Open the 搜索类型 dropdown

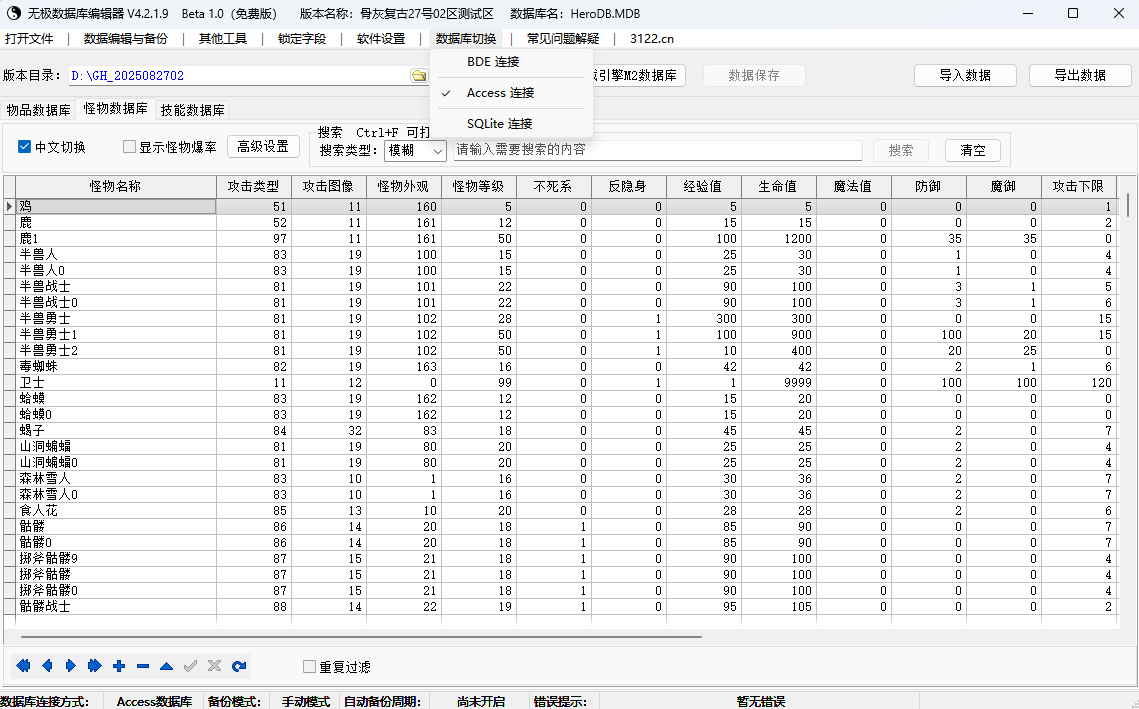(437, 151)
